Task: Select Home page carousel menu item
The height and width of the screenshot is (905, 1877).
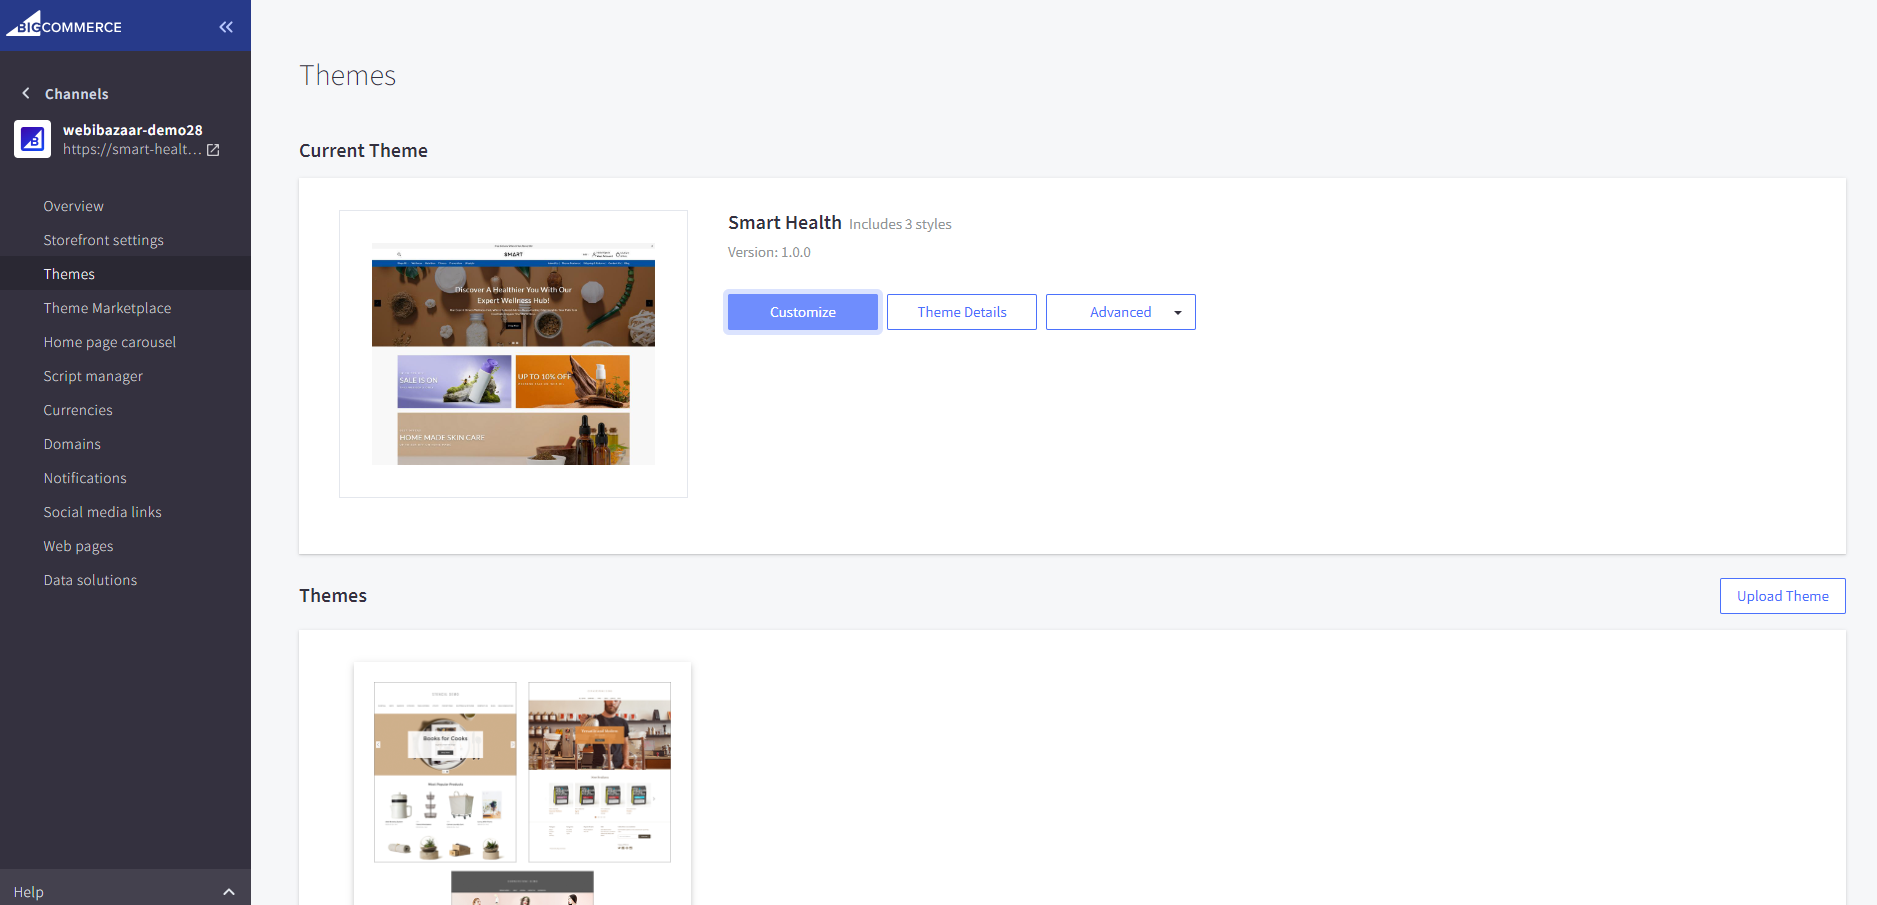Action: [109, 342]
